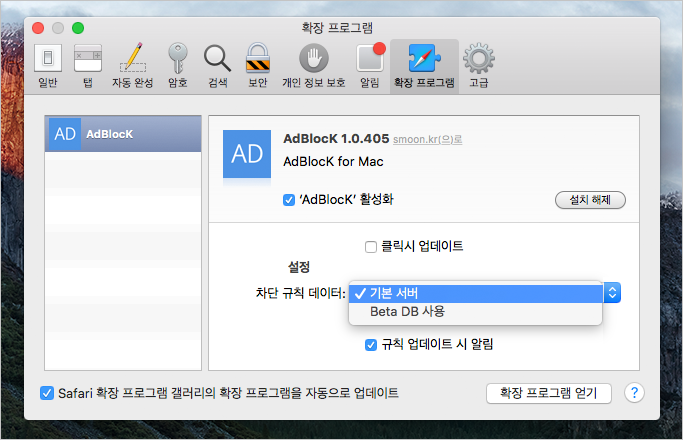
Task: Open the smoon.kr developer link
Action: [427, 139]
